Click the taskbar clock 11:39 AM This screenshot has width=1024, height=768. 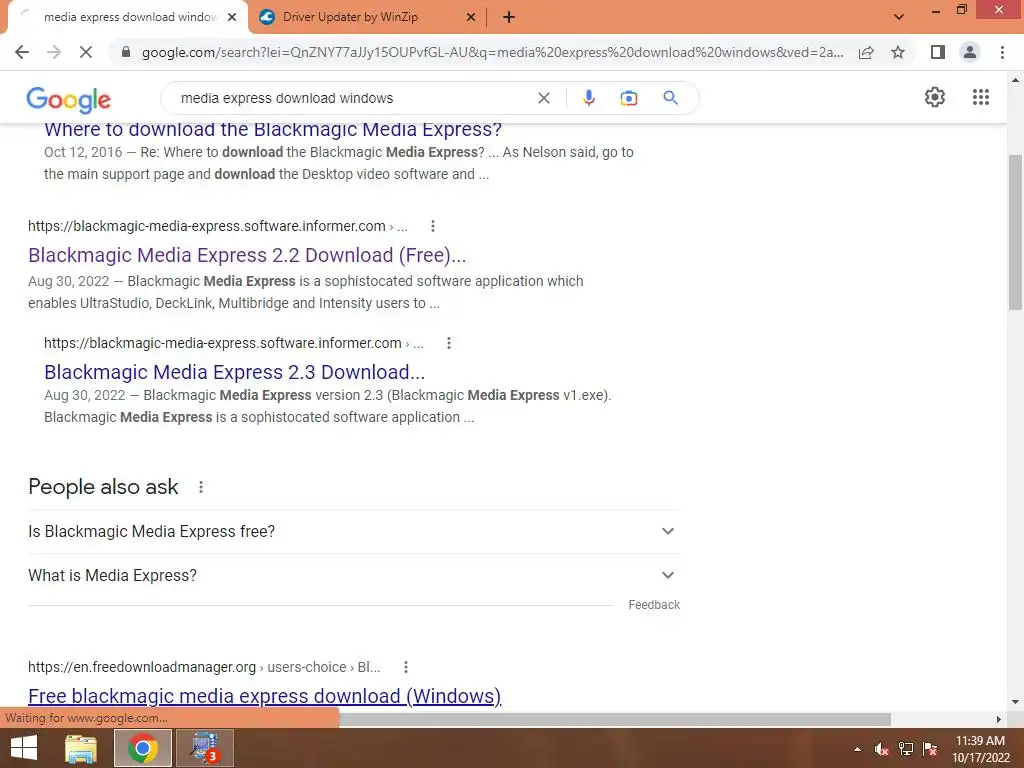[980, 741]
